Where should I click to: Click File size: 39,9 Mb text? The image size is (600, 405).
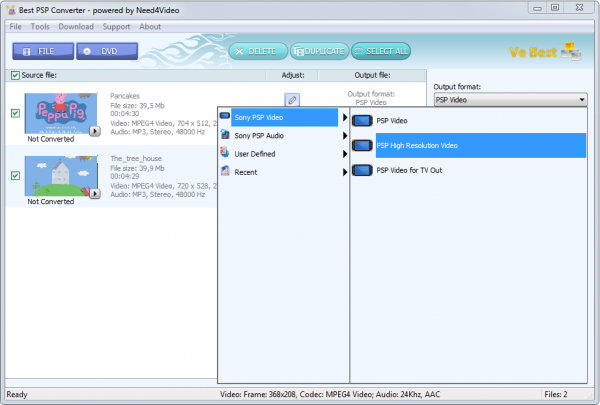(x=137, y=168)
